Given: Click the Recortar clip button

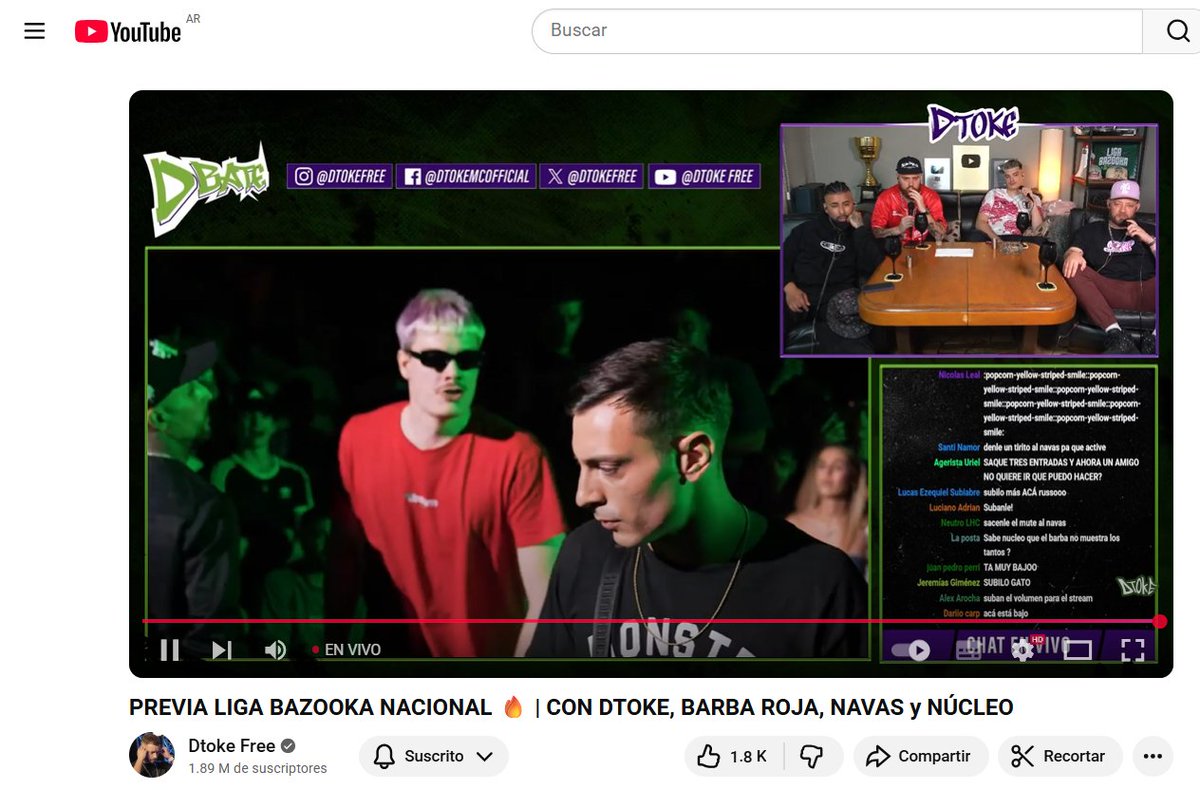Looking at the screenshot, I should (x=1060, y=756).
